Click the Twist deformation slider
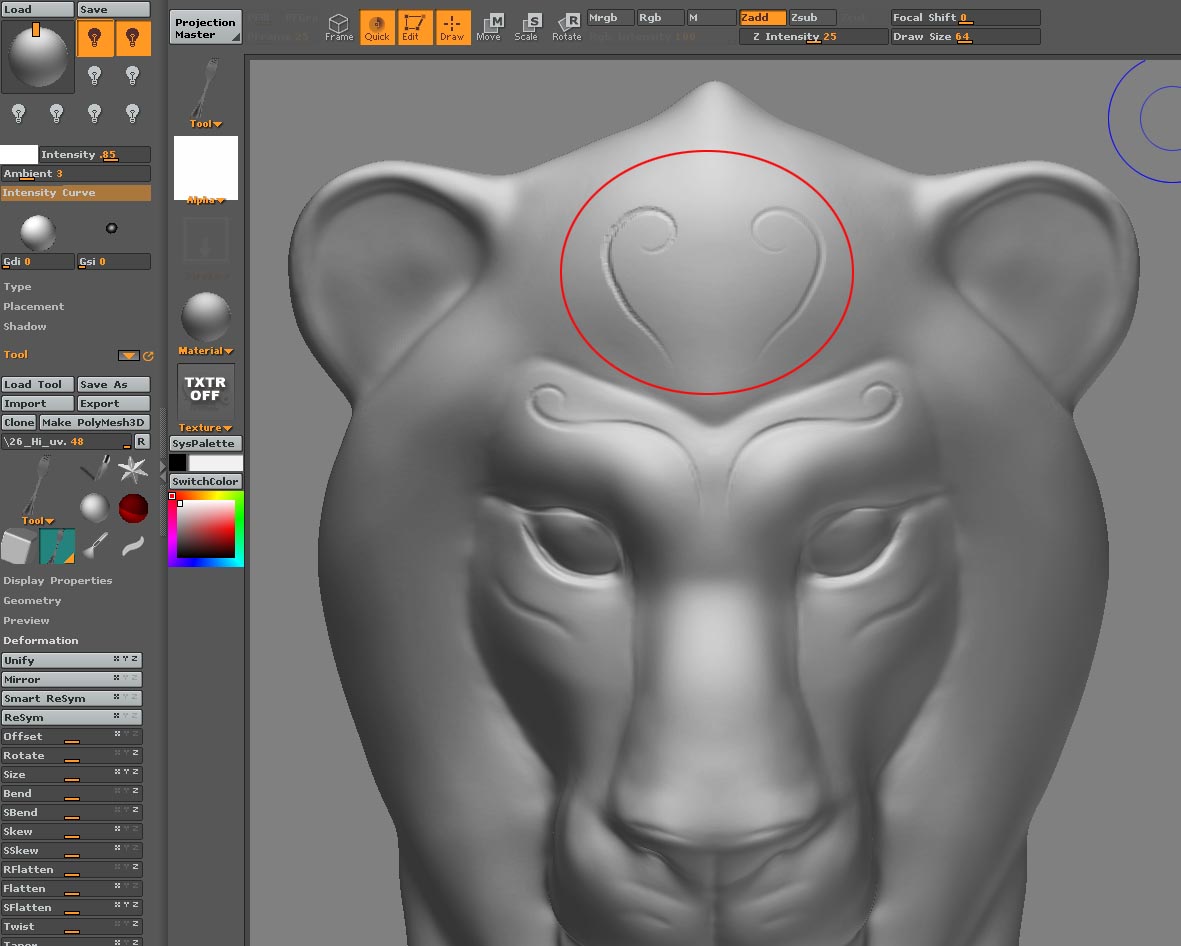1181x946 pixels. click(x=72, y=927)
